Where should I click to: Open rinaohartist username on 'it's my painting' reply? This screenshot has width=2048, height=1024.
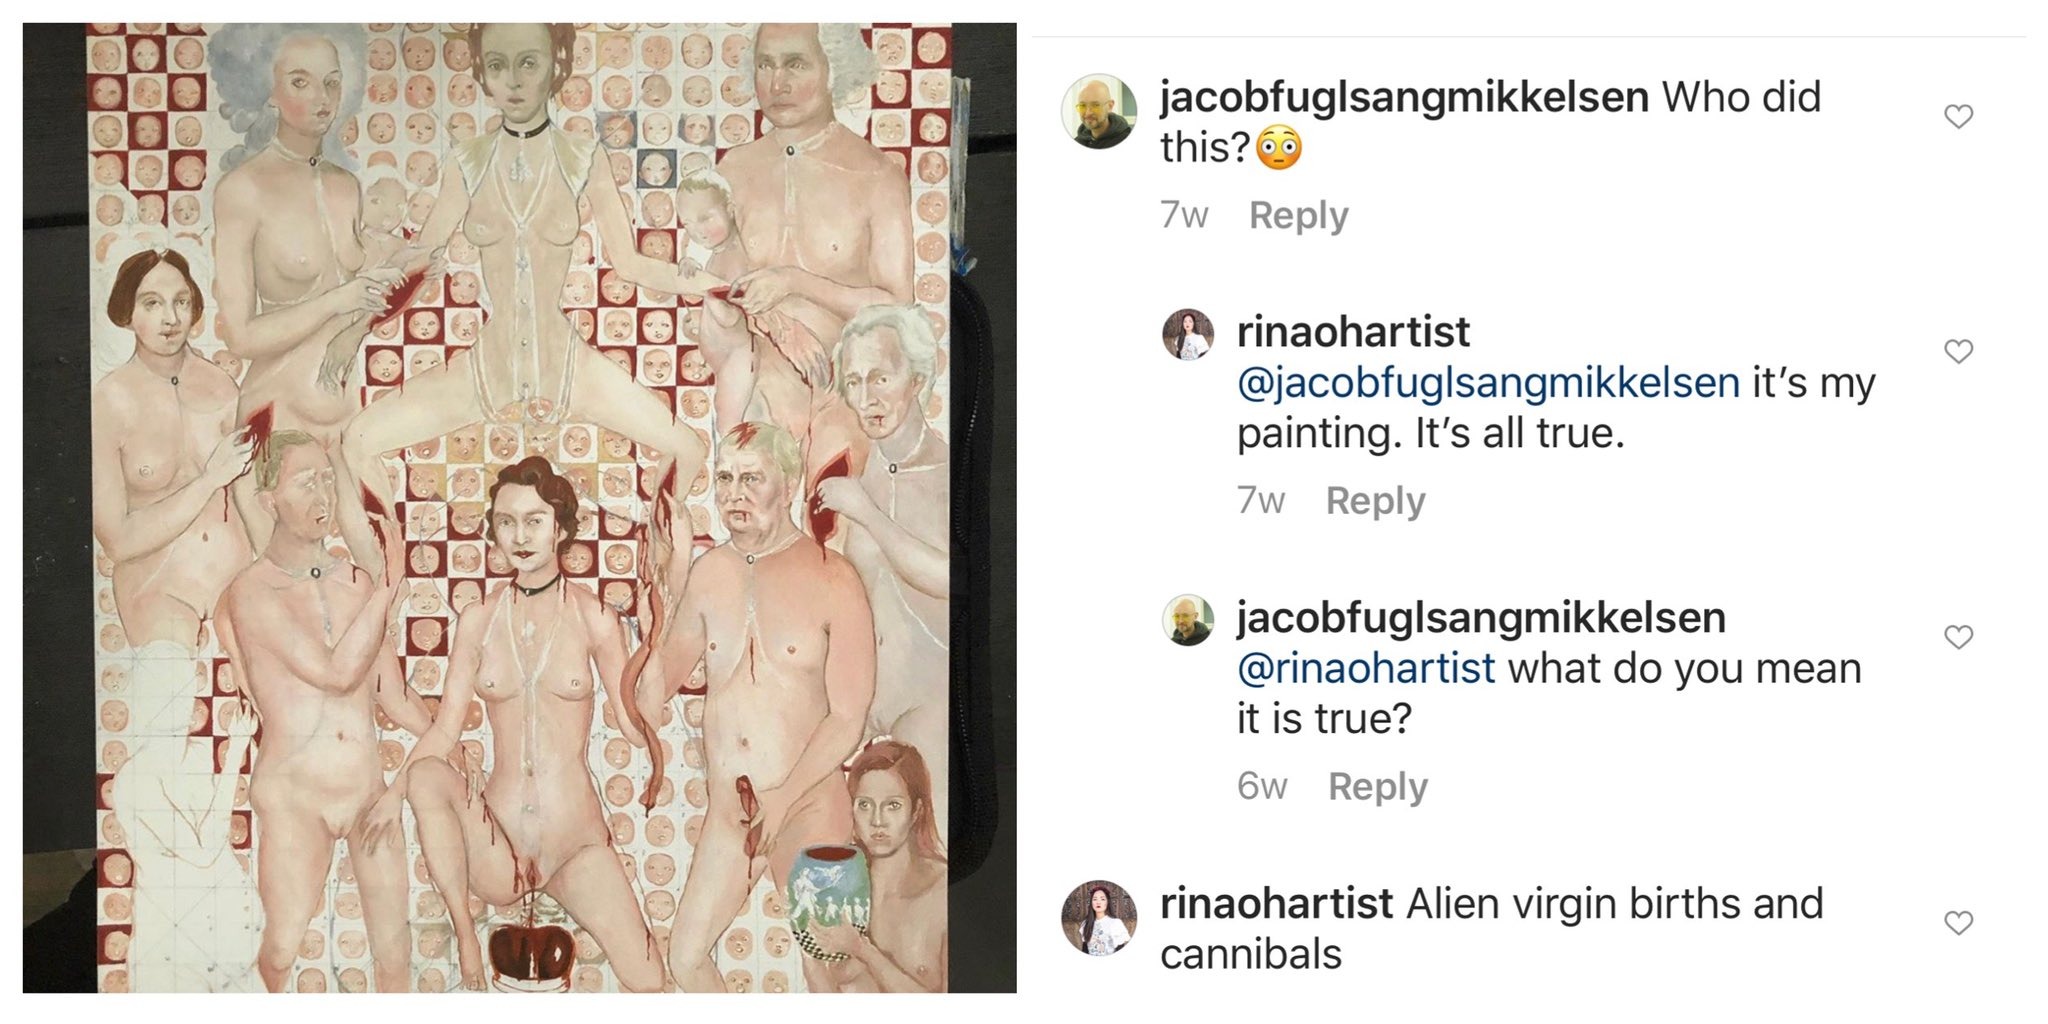(1353, 332)
